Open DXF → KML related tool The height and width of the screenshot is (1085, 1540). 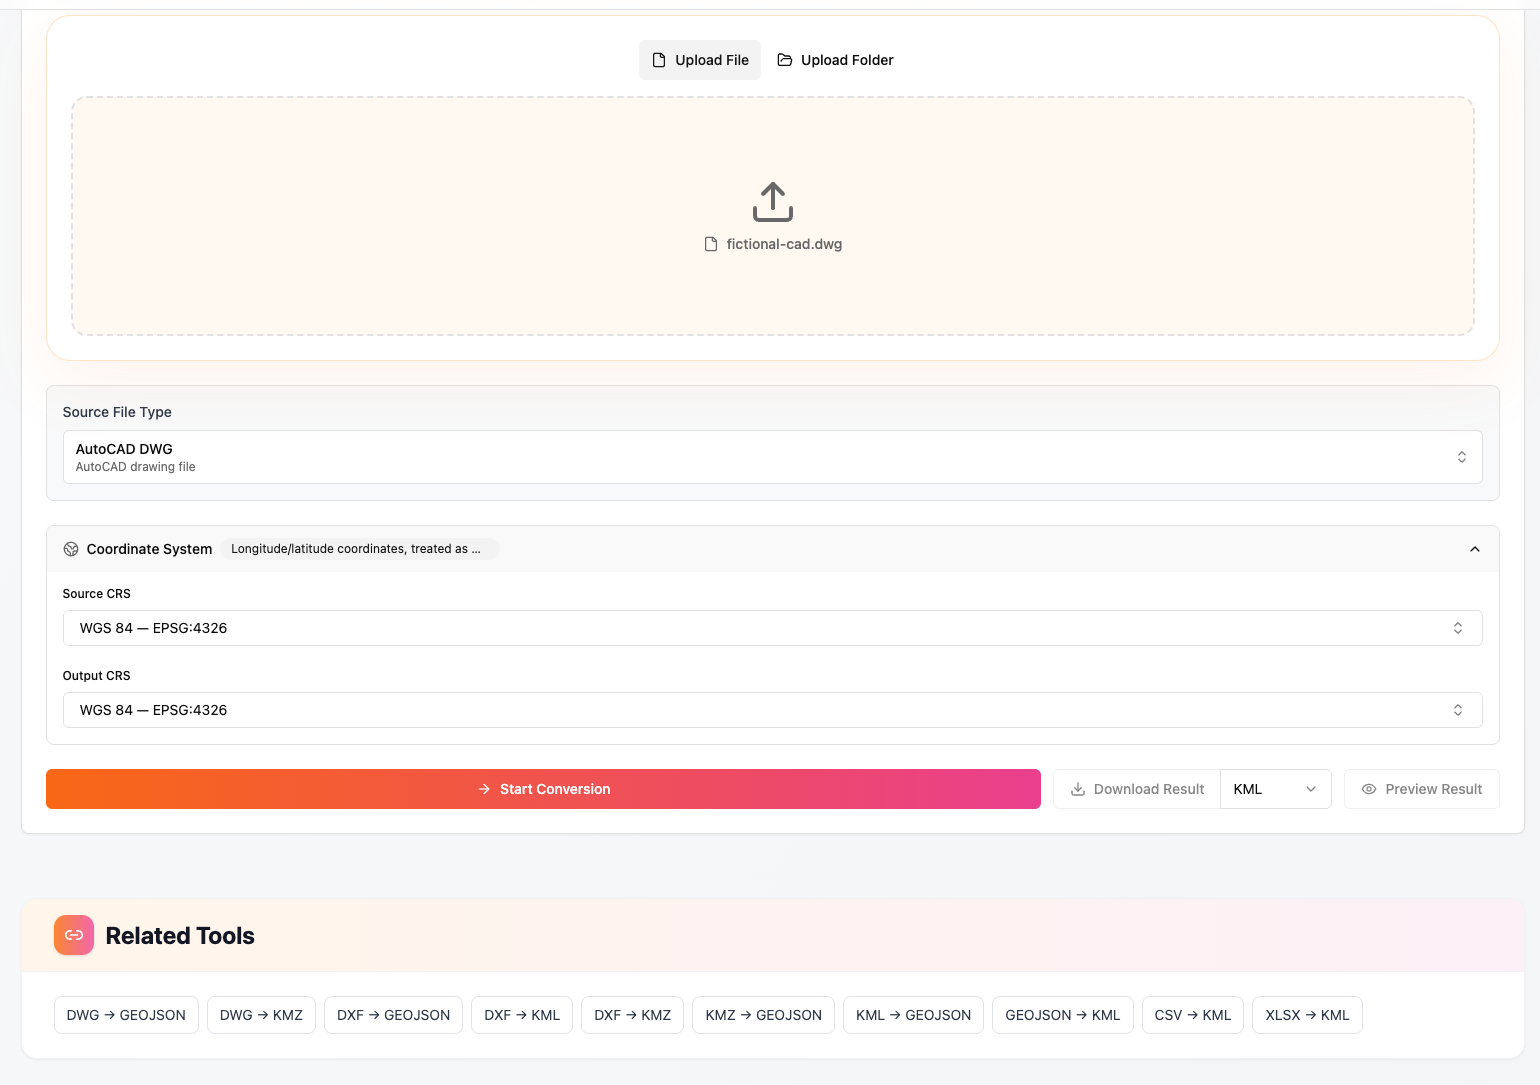[522, 1015]
